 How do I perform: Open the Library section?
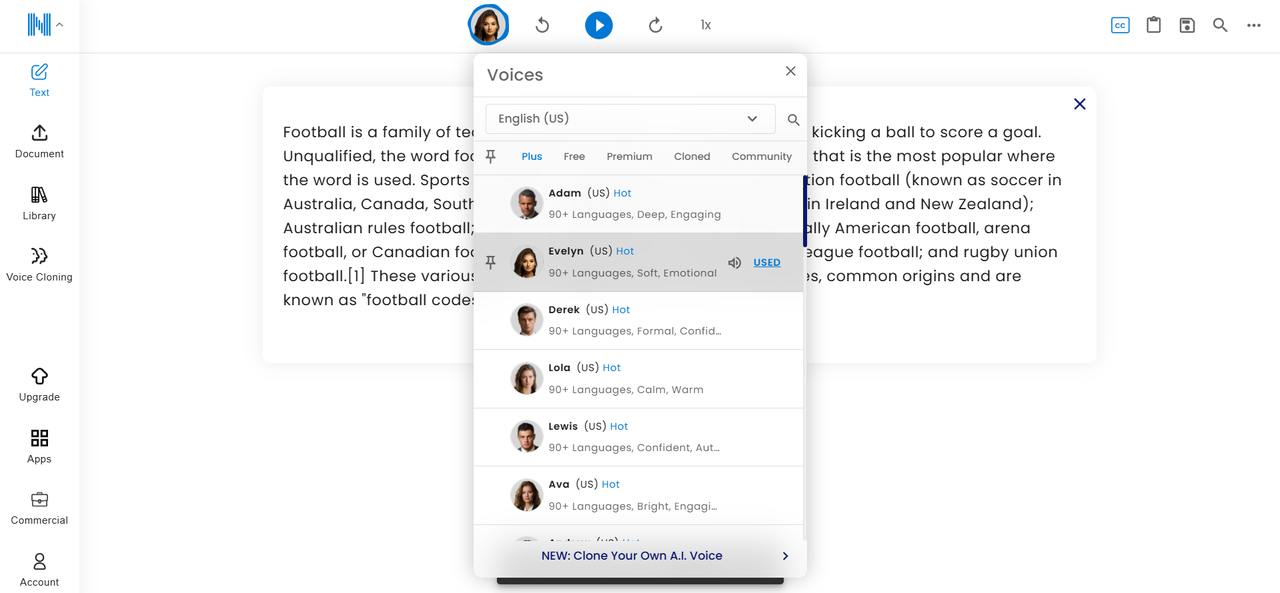click(39, 204)
